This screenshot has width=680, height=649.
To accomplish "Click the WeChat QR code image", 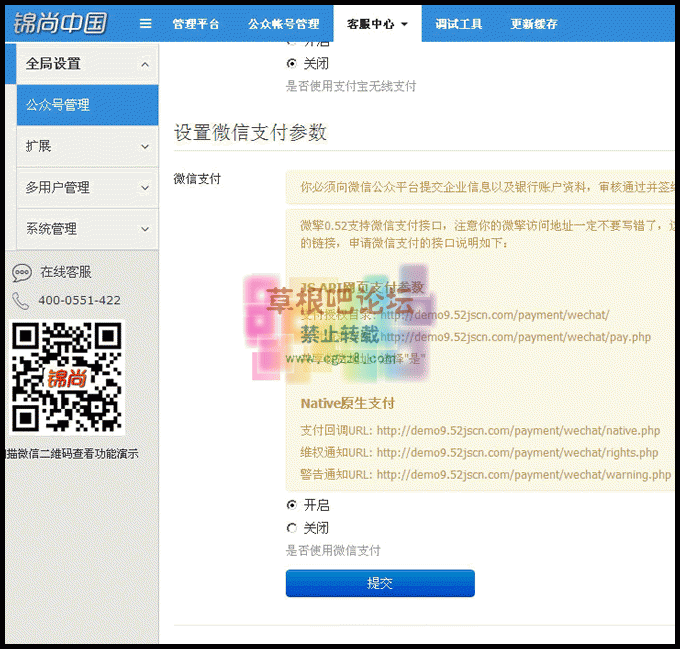I will click(68, 378).
